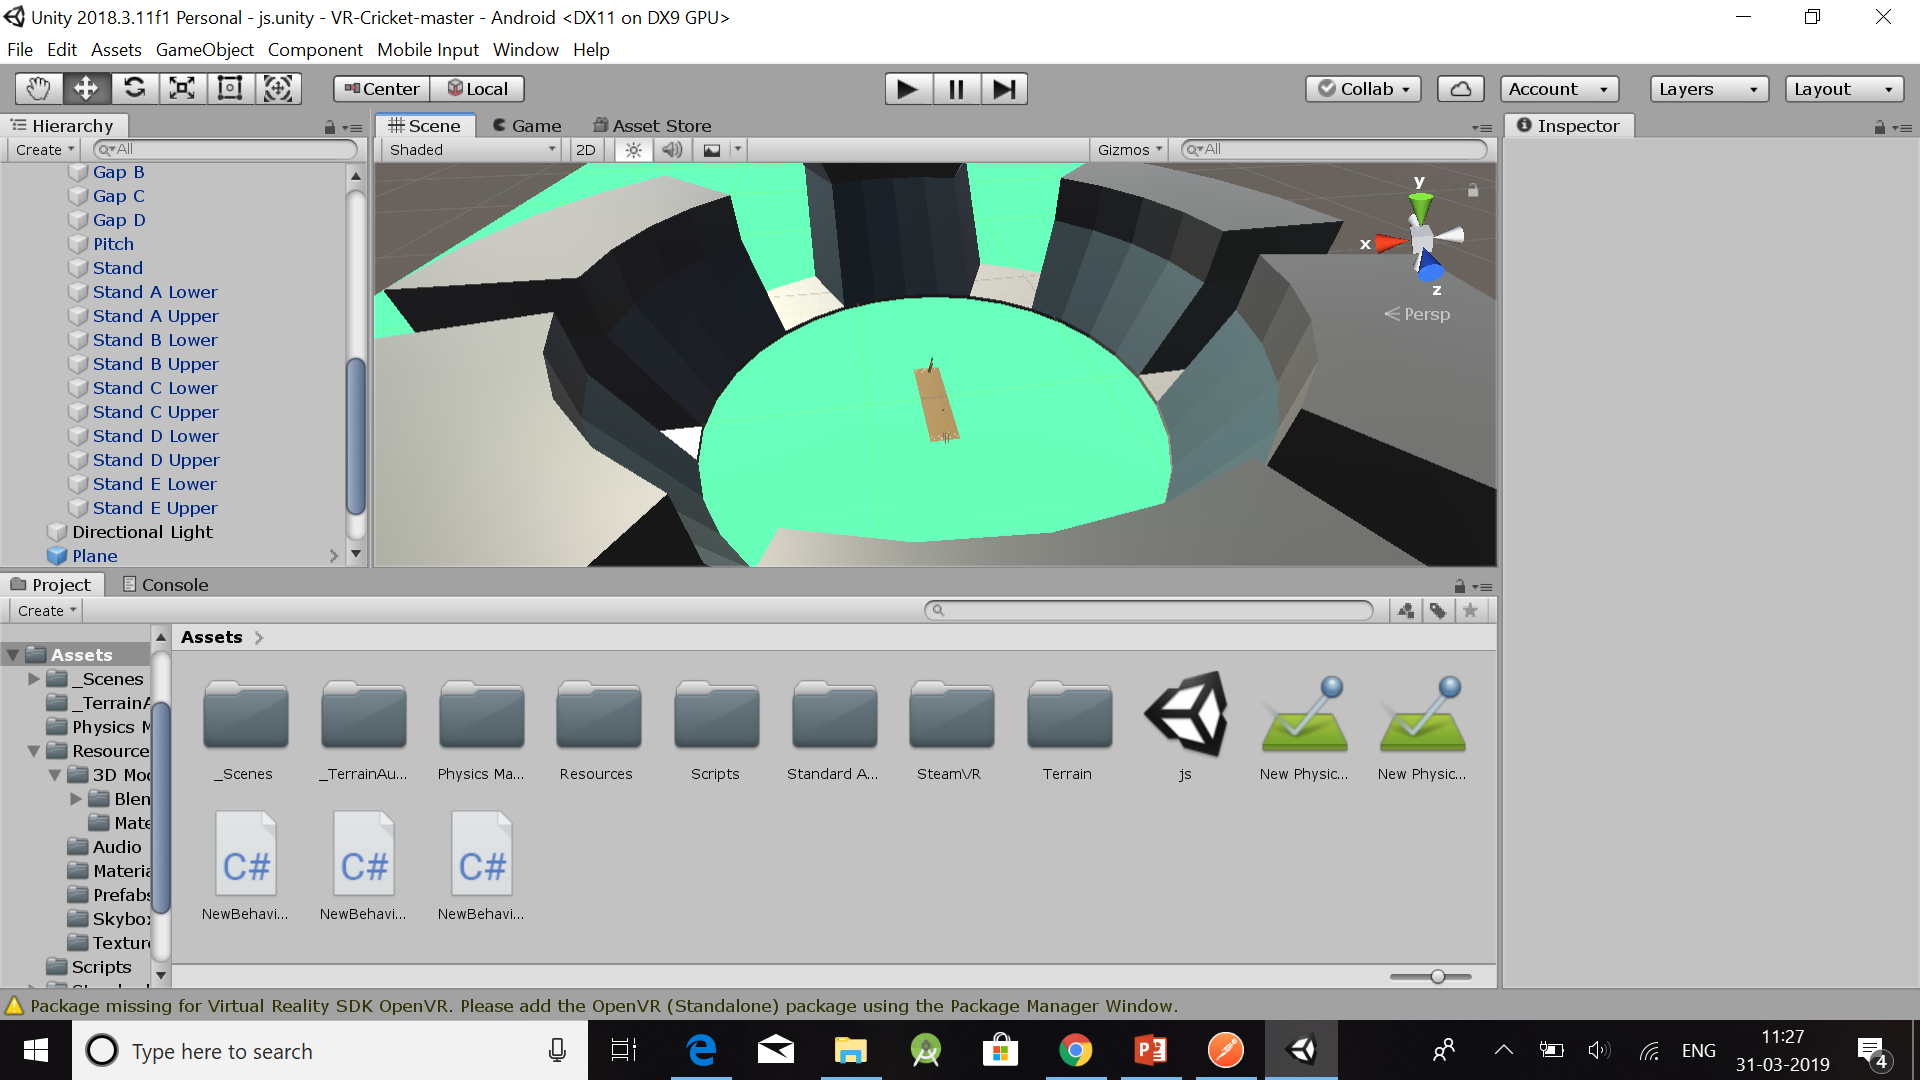Click the Step frame button
The width and height of the screenshot is (1920, 1080).
pyautogui.click(x=1004, y=88)
